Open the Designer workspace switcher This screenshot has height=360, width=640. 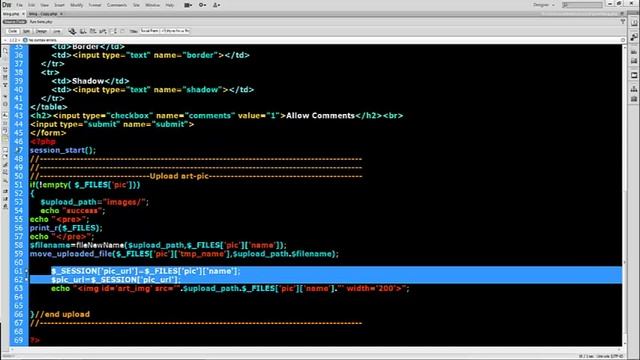click(544, 5)
